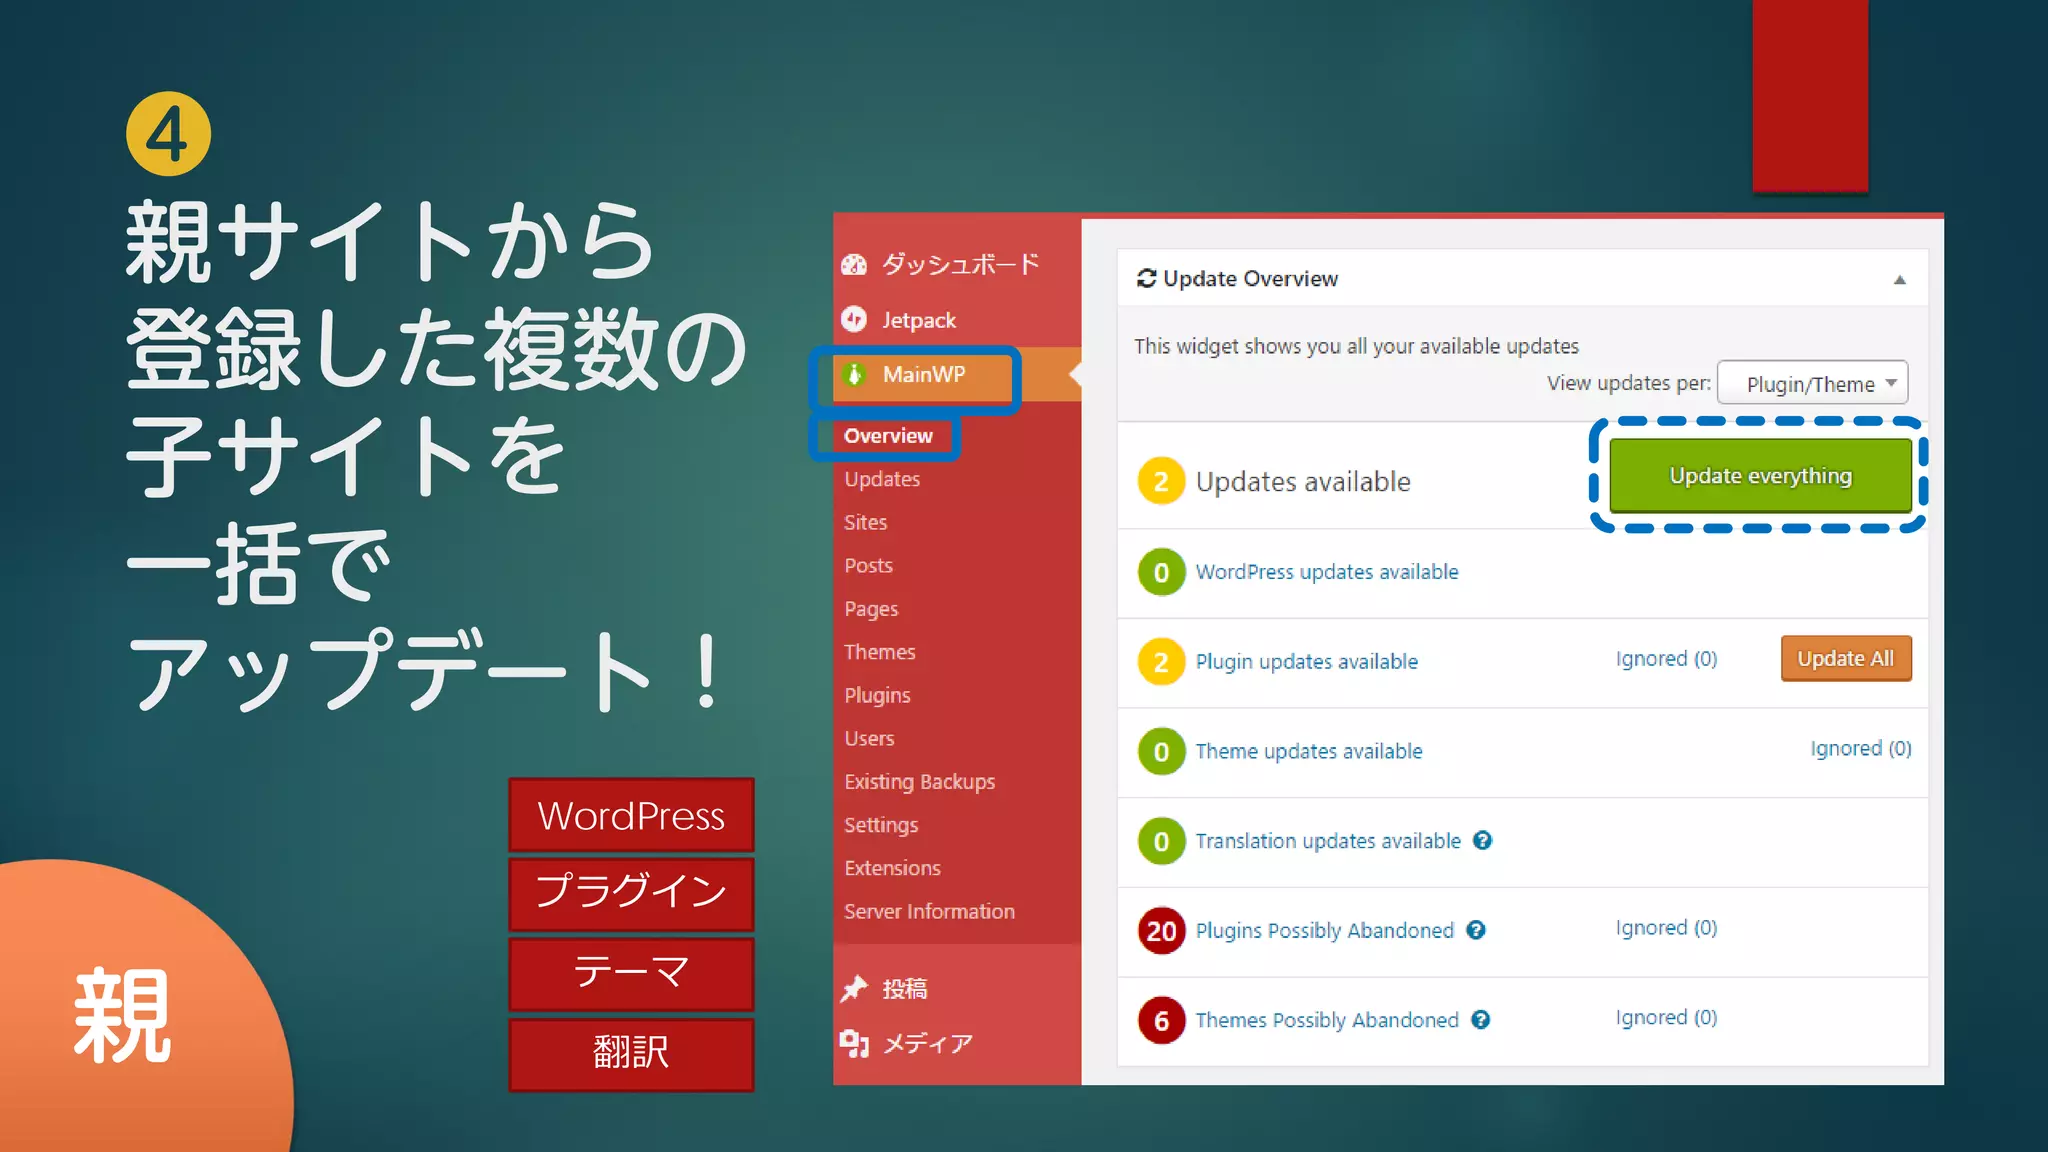Open the Overview submenu item

click(x=887, y=436)
